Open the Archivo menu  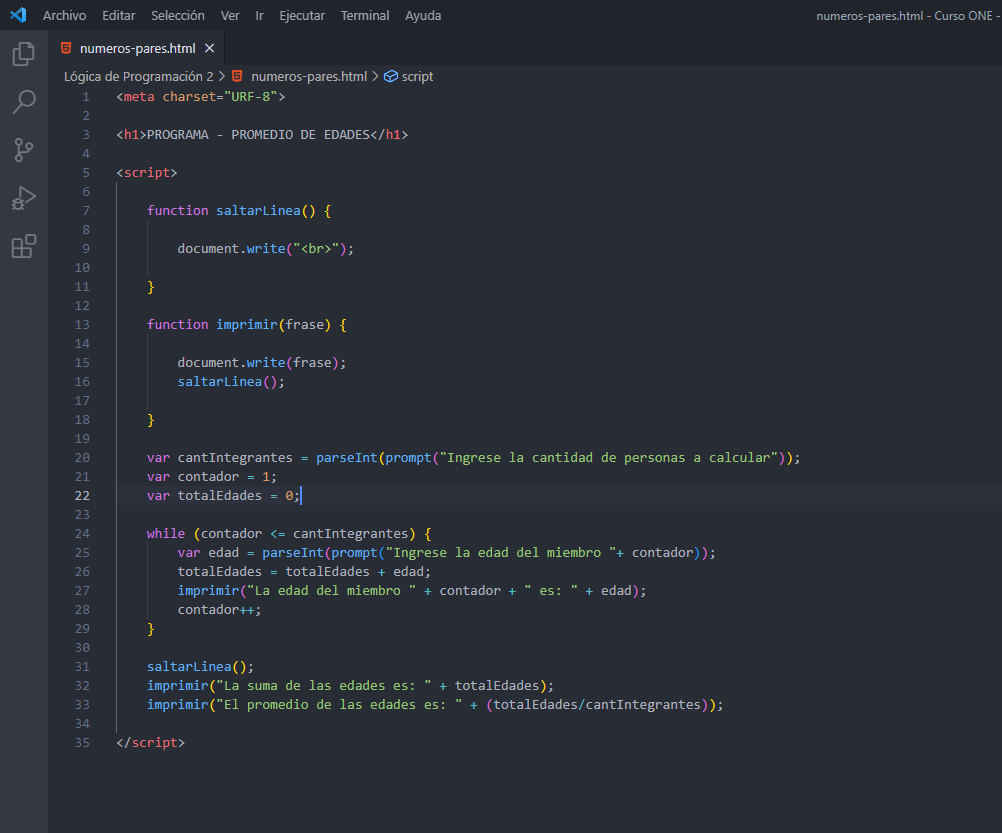coord(65,15)
